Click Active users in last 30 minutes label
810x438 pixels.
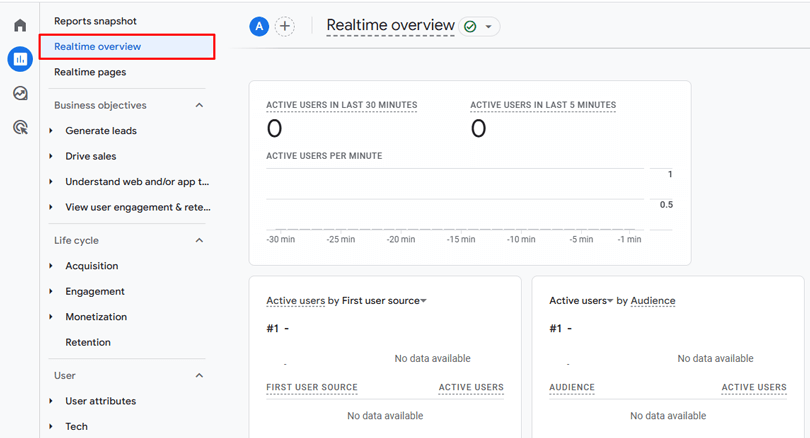[x=341, y=105]
